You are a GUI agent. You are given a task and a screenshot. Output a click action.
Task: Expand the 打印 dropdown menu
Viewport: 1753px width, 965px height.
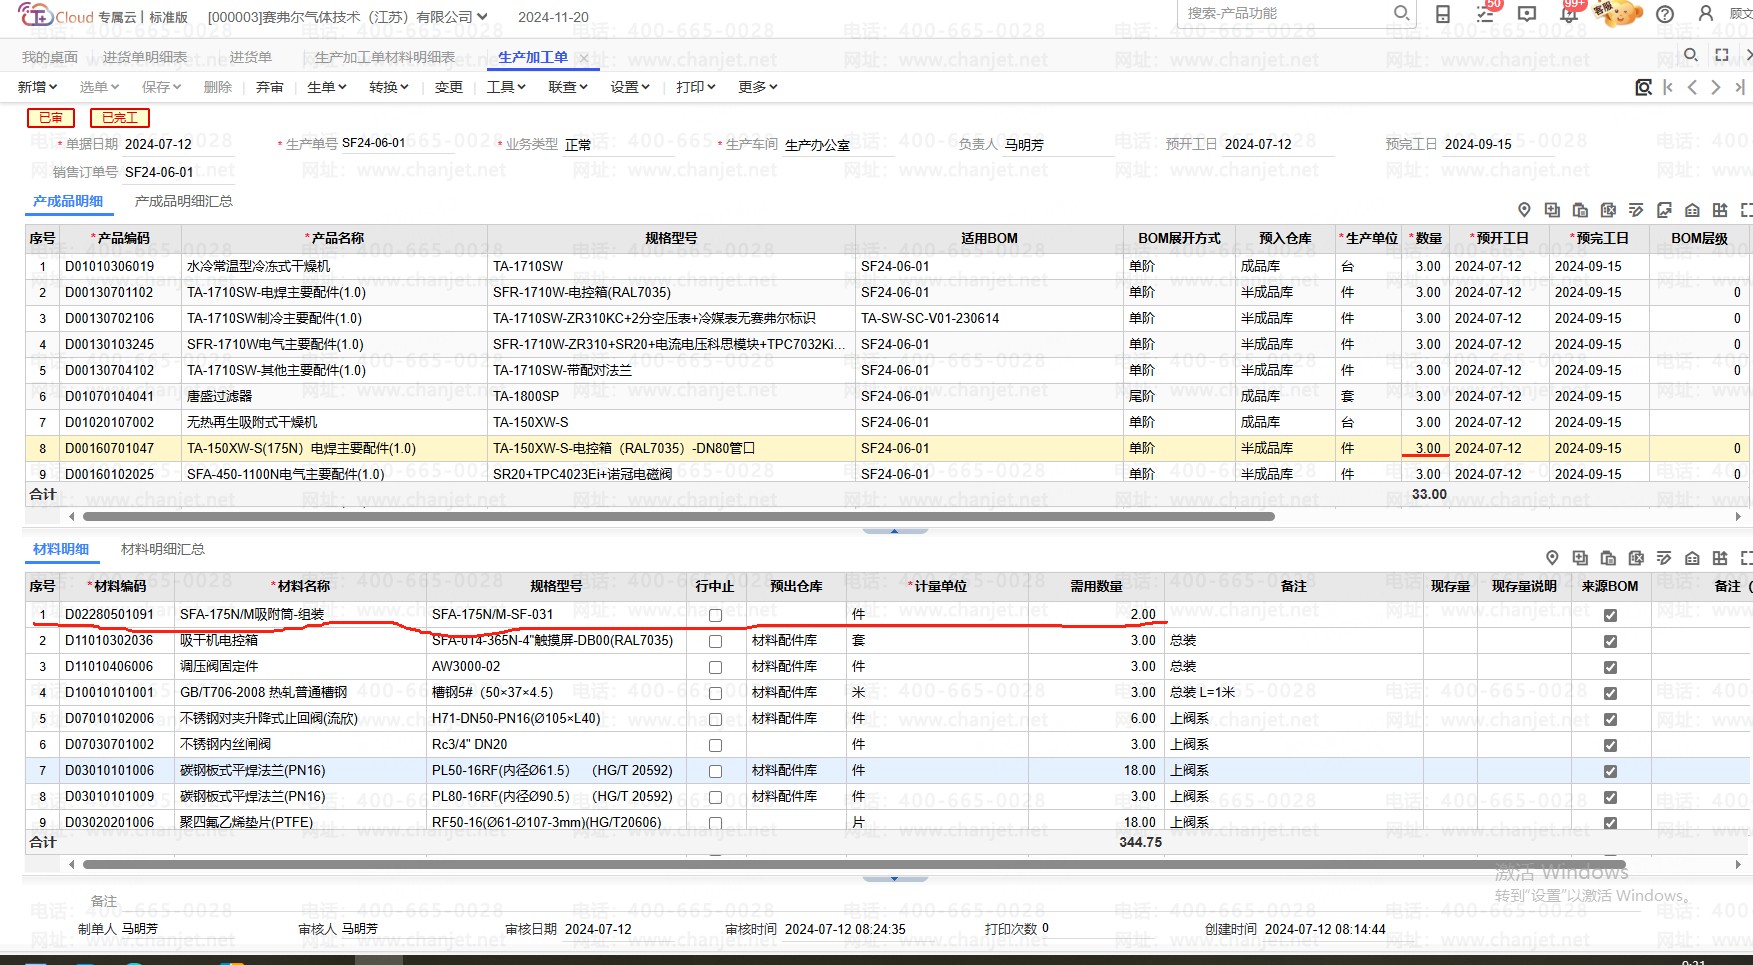click(x=696, y=87)
